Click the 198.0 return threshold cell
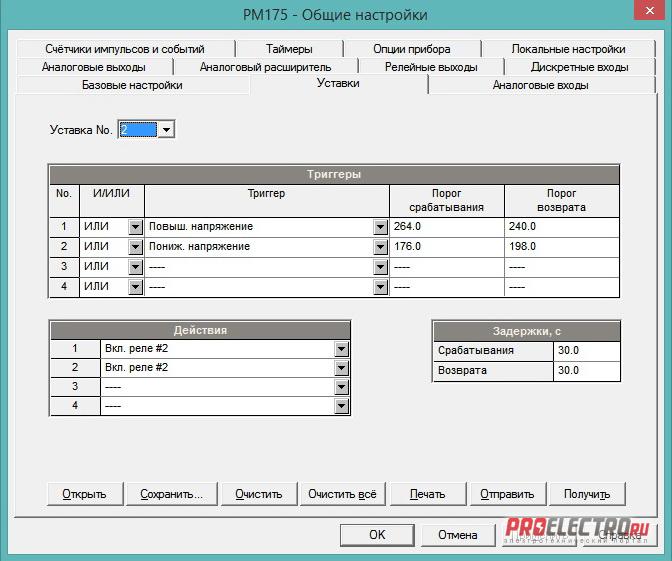 coord(560,247)
